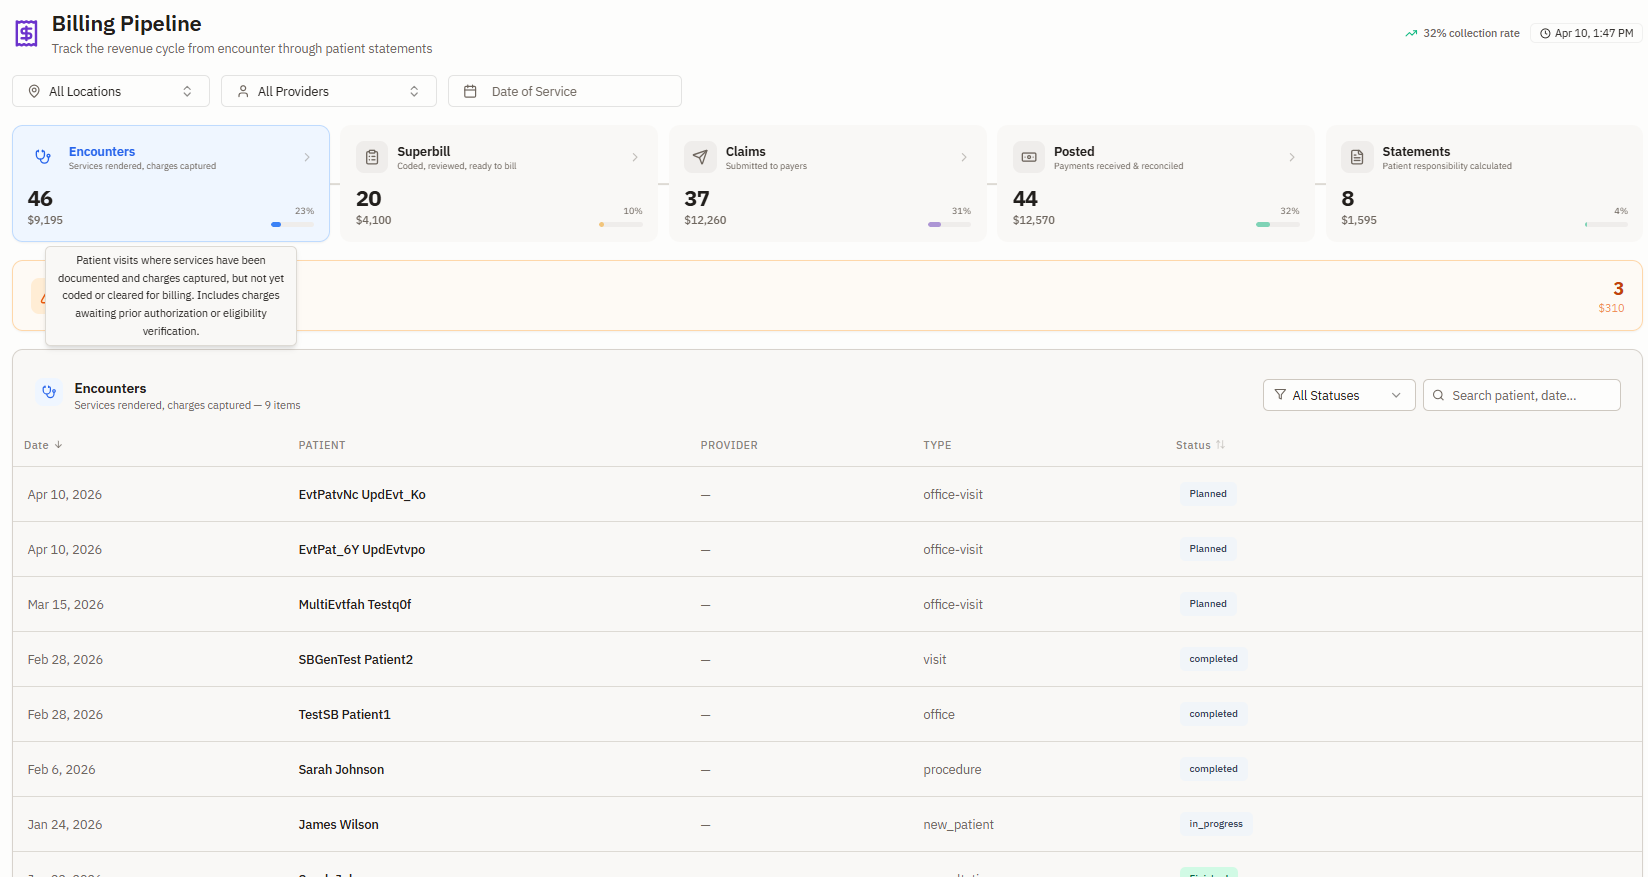
Task: Click the Date of Service field
Action: [x=565, y=91]
